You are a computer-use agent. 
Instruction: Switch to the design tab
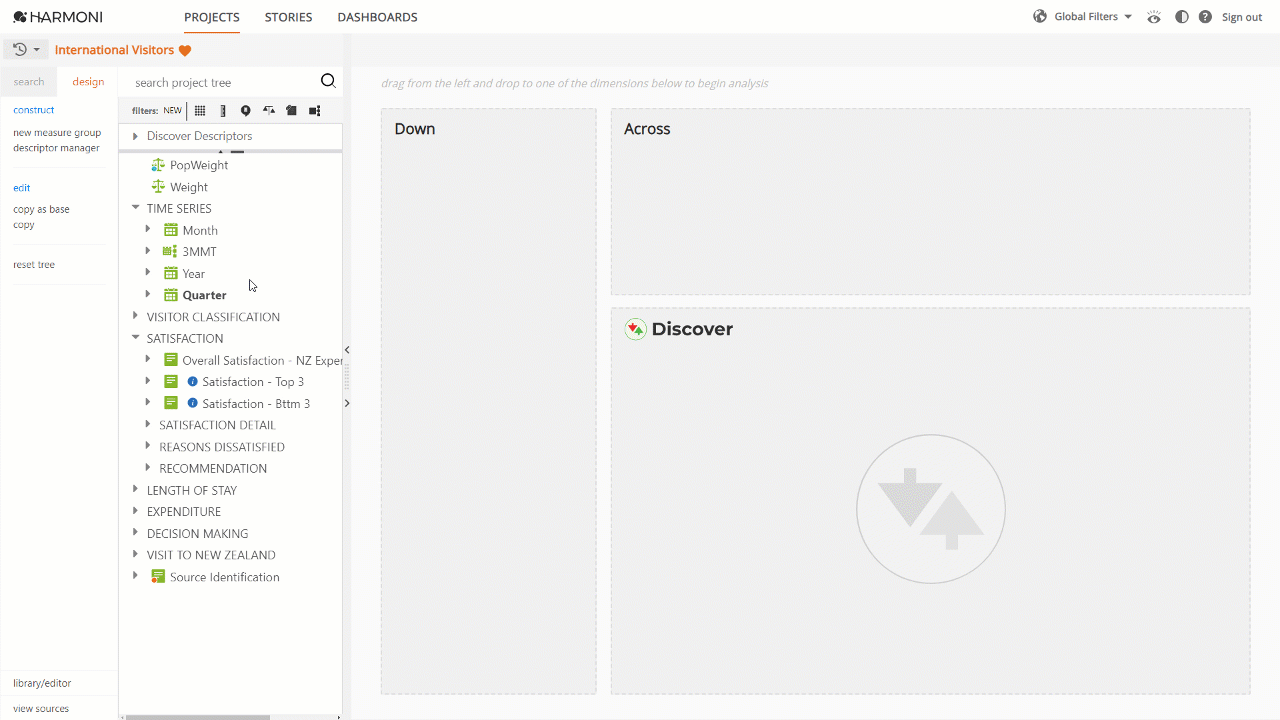88,82
